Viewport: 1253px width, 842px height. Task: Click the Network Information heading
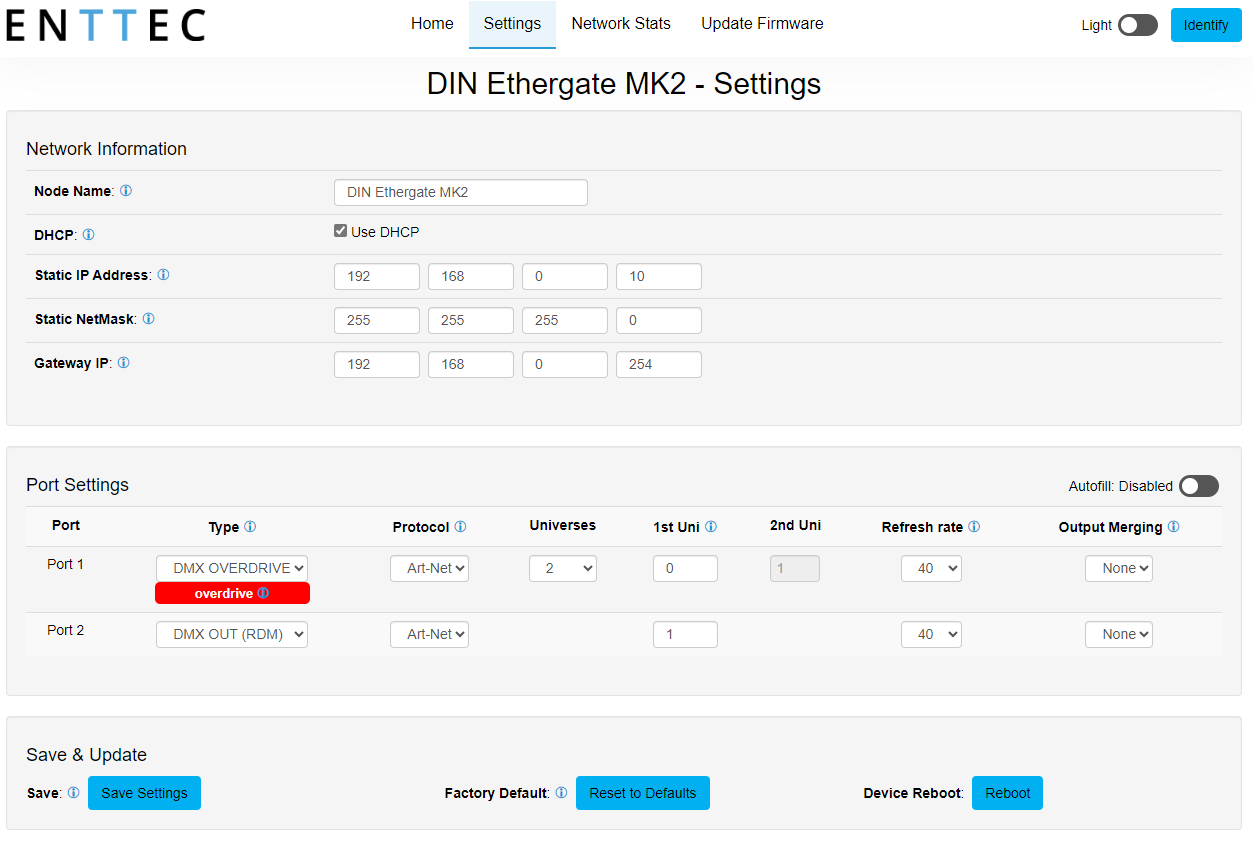(106, 149)
